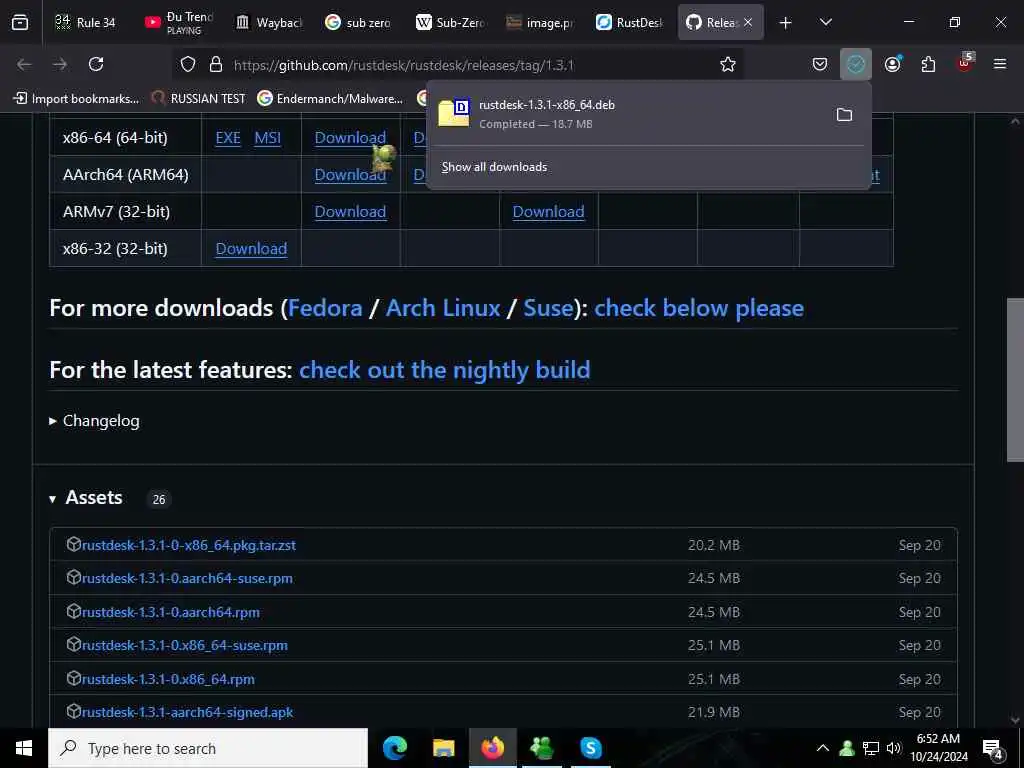Screen dimensions: 1024x768
Task: Download rustdesk-1.3.1-0.x86_64.rpm asset
Action: [168, 680]
